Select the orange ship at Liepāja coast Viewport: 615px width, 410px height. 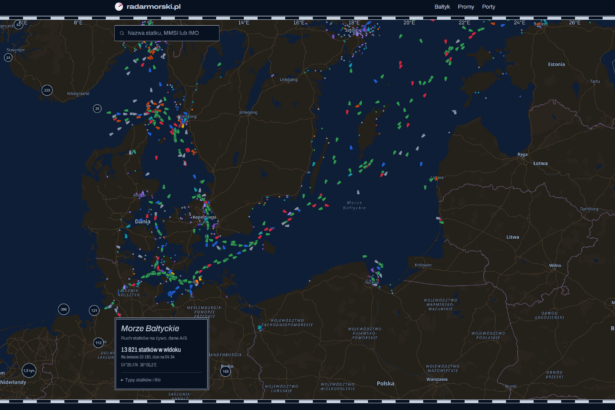pyautogui.click(x=435, y=179)
